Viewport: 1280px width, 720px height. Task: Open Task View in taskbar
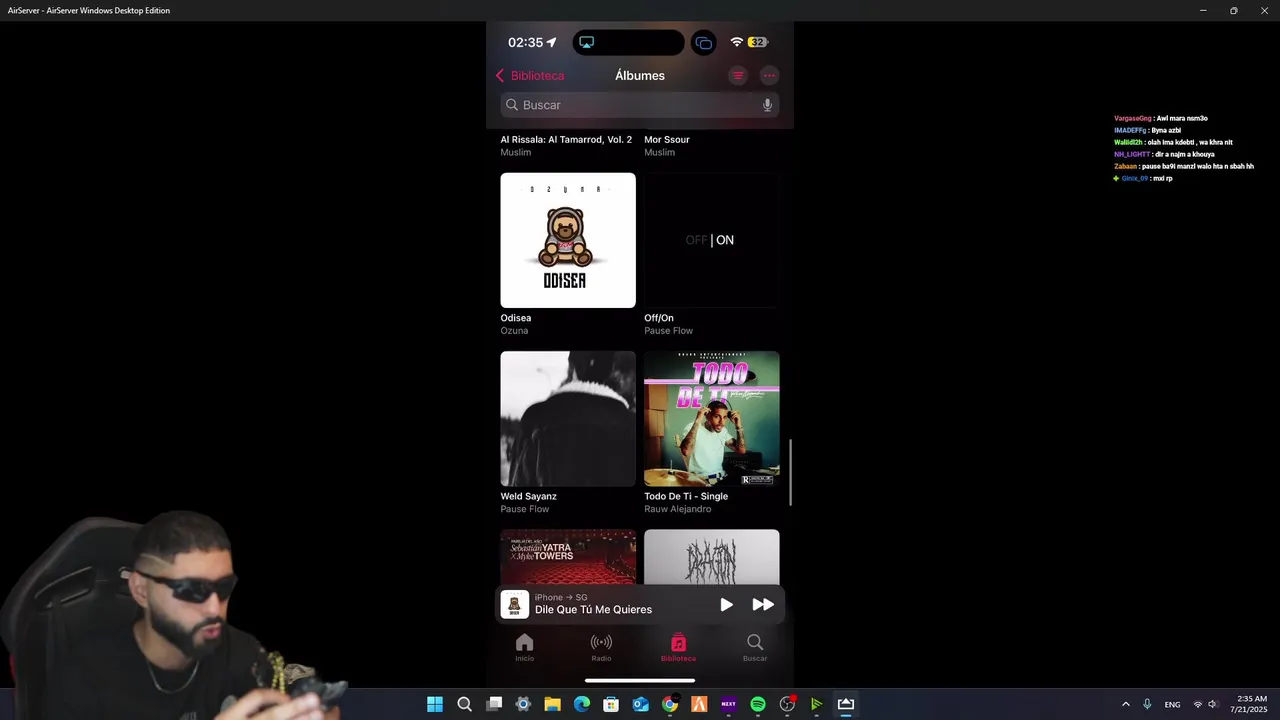click(x=494, y=704)
